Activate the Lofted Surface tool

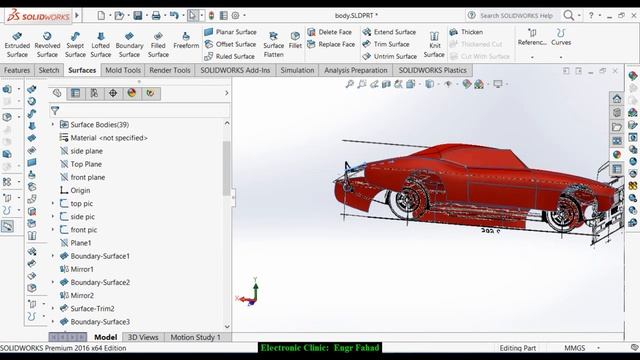pos(101,45)
